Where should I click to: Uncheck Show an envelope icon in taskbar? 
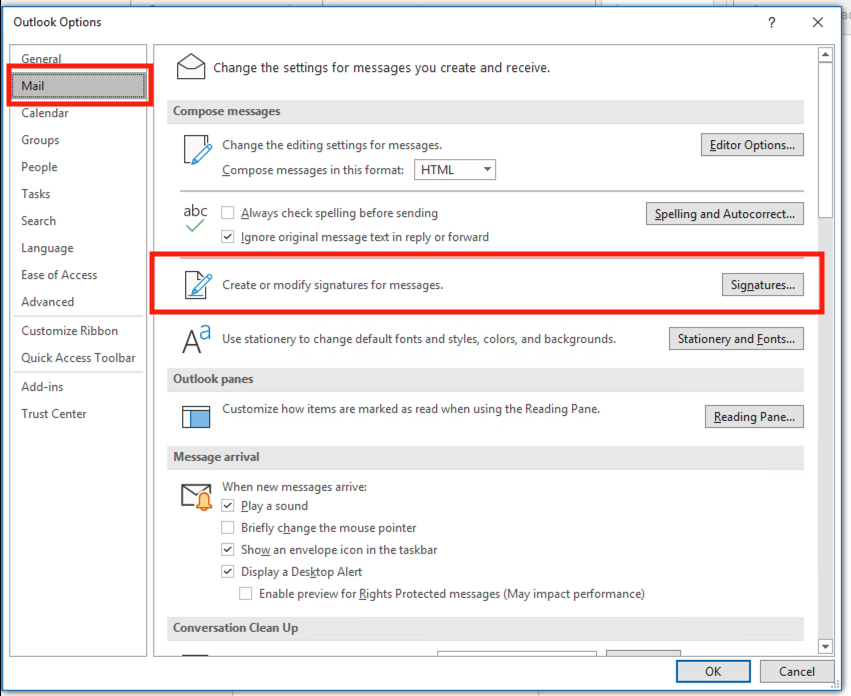point(228,549)
